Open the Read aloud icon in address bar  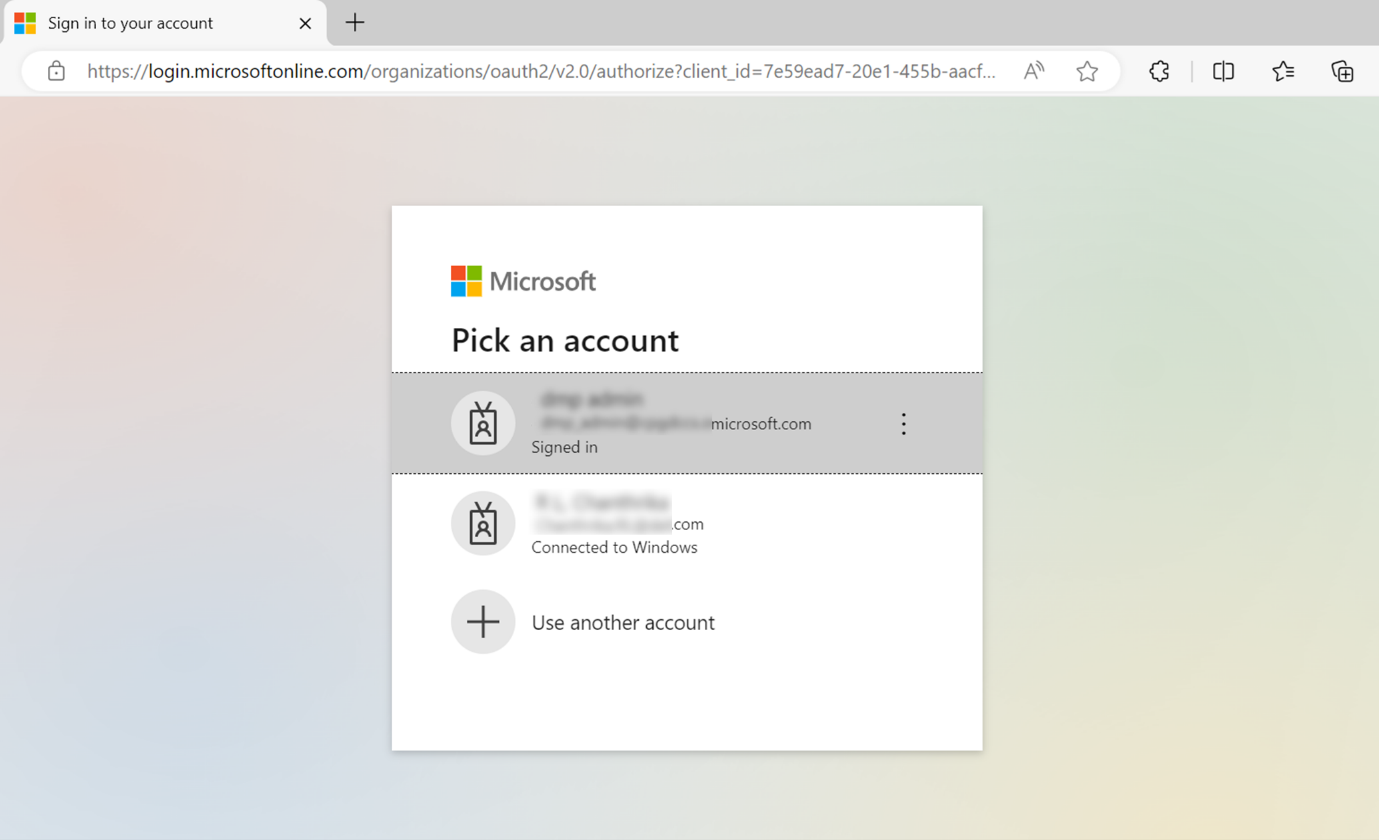(x=1034, y=71)
